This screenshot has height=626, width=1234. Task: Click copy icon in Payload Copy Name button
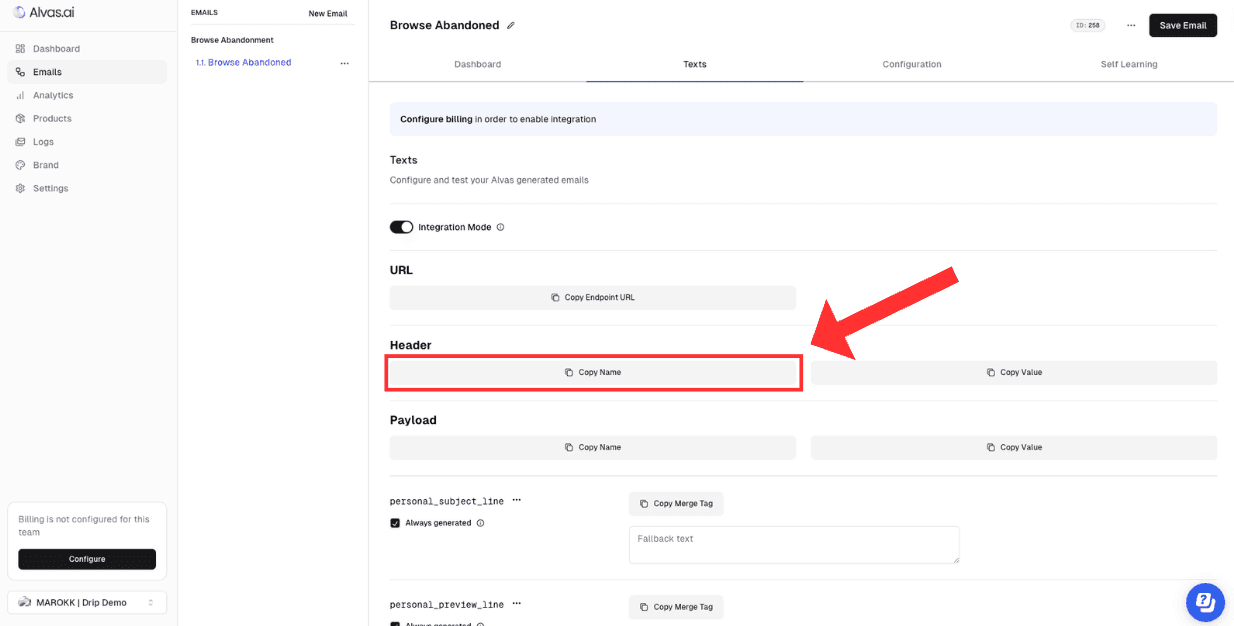pyautogui.click(x=569, y=448)
